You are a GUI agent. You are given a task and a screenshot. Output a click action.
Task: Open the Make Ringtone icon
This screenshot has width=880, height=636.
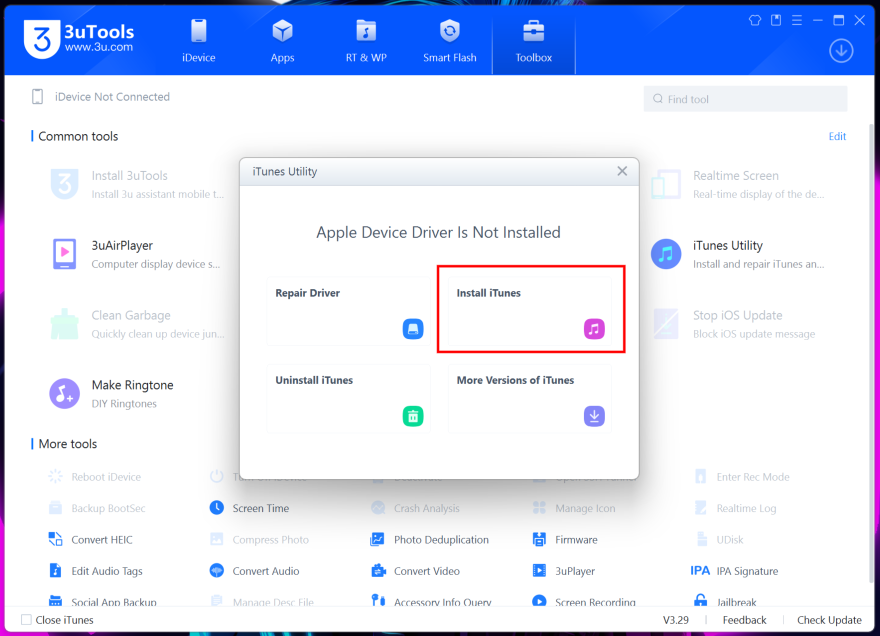64,393
